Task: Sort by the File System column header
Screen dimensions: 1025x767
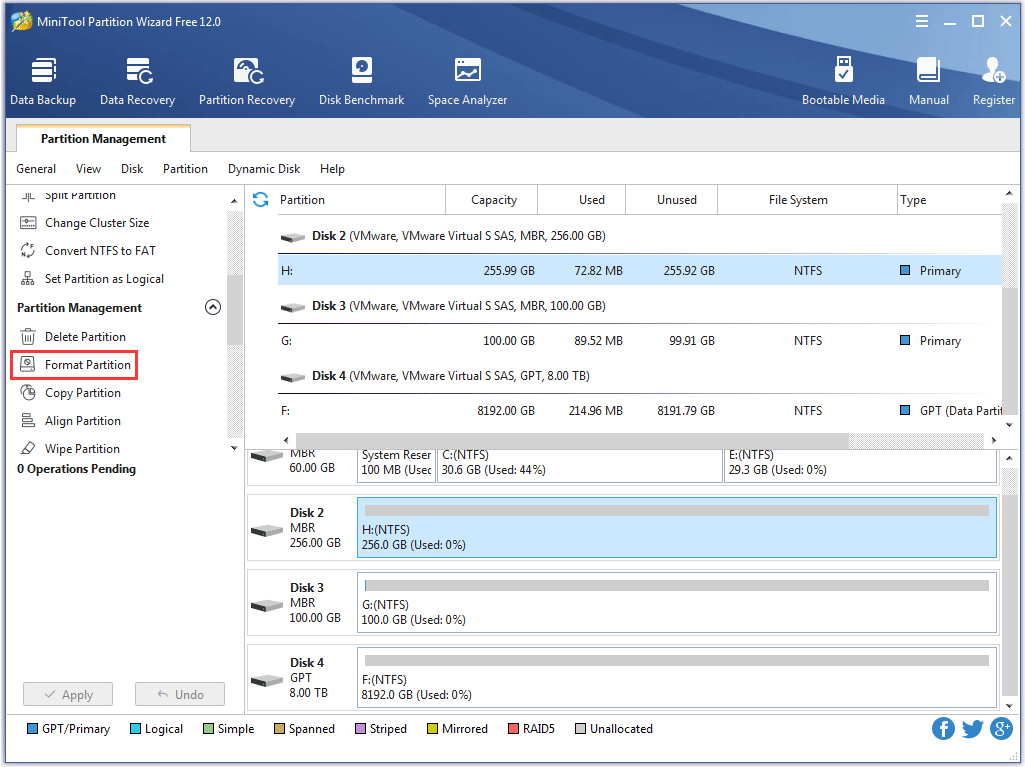Action: 807,199
